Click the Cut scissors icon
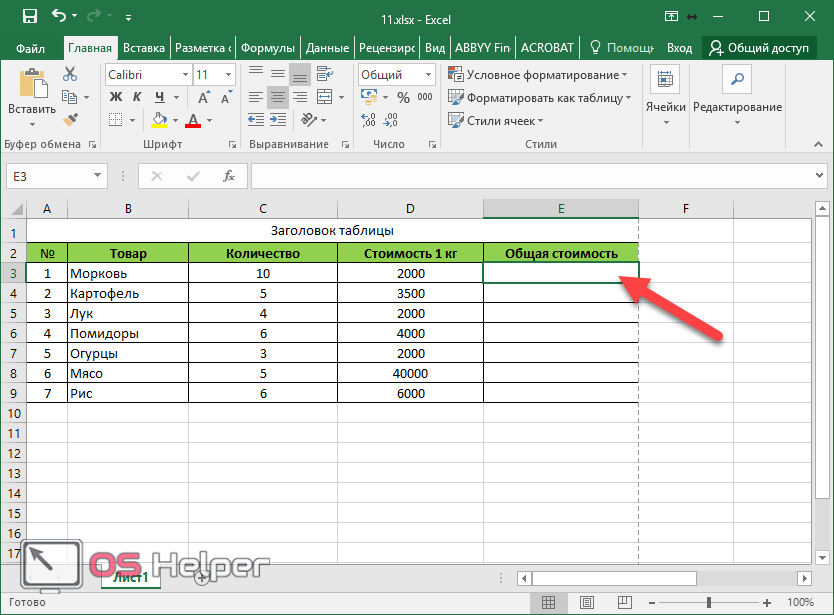Image resolution: width=834 pixels, height=615 pixels. pyautogui.click(x=69, y=74)
